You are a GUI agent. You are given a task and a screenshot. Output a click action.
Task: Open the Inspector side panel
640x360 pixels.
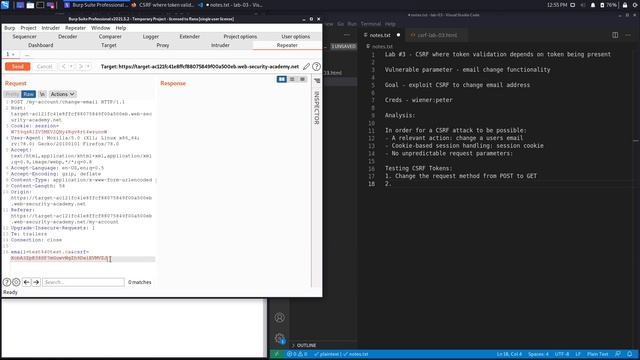317,107
